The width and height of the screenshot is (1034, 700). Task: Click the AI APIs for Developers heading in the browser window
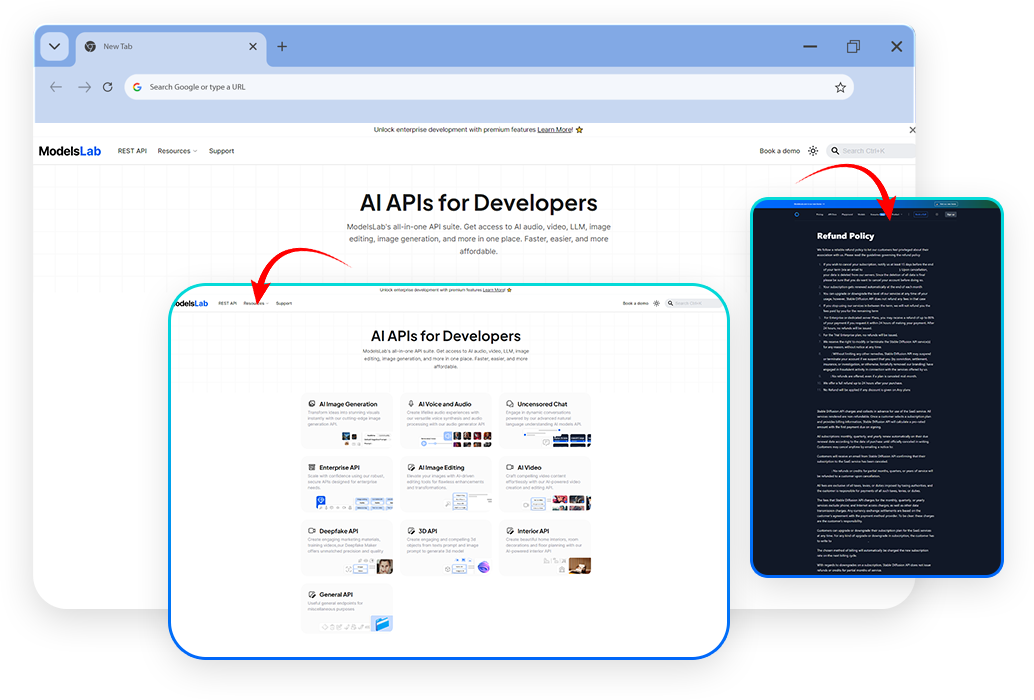click(479, 203)
